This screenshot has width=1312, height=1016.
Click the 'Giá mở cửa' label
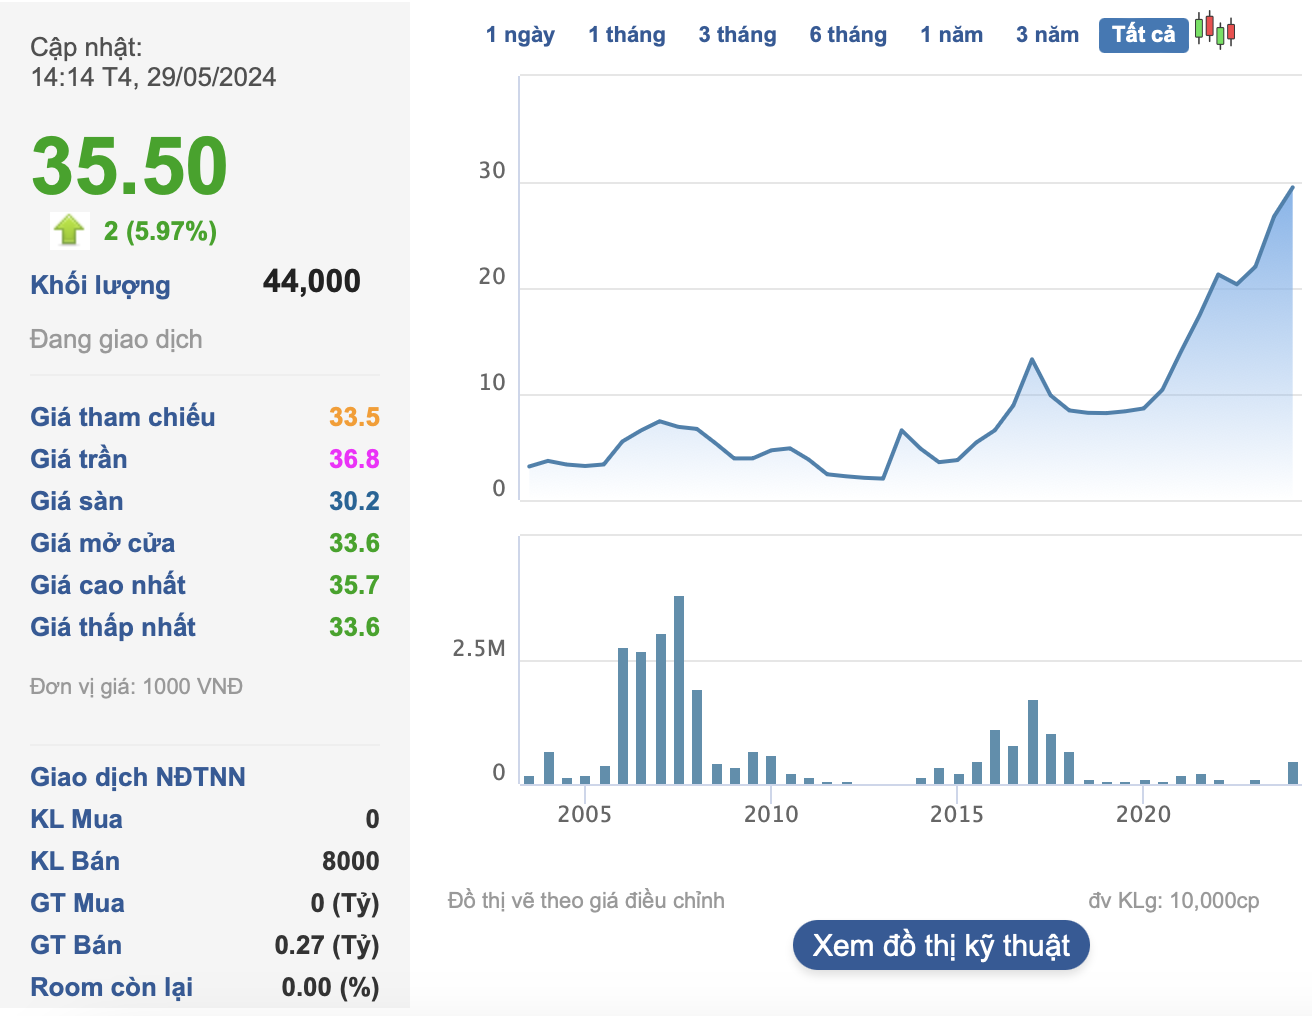tap(103, 543)
